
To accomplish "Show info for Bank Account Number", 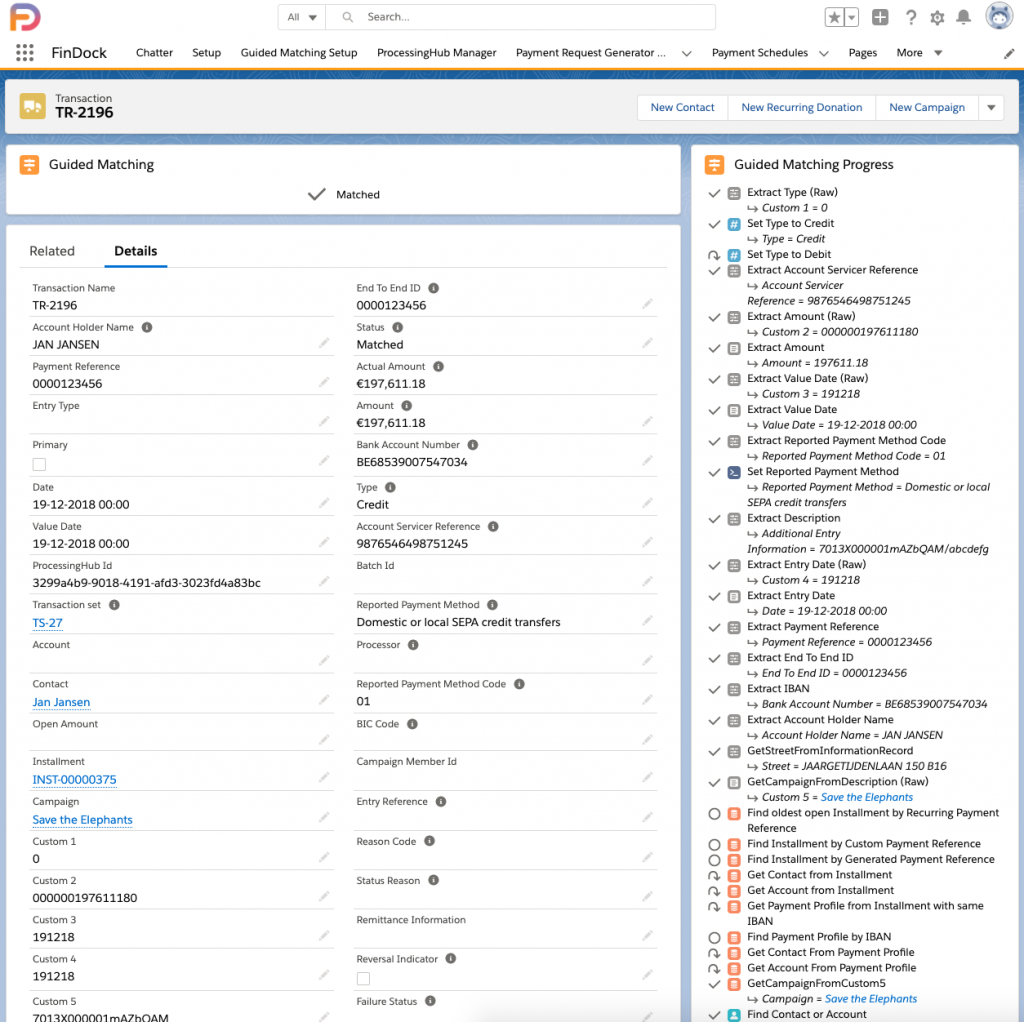I will coord(473,445).
